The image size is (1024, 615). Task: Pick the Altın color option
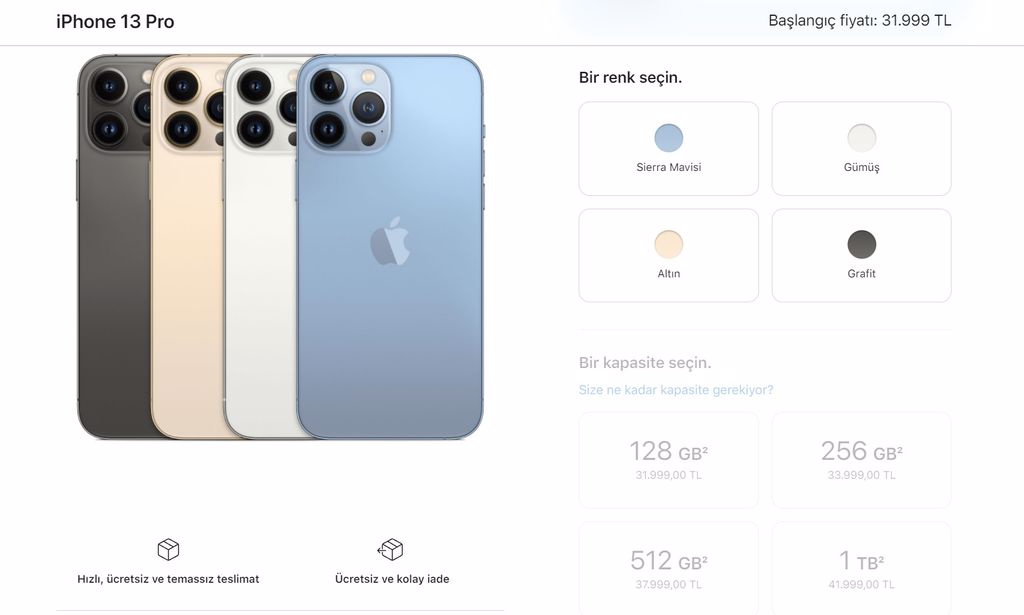669,255
